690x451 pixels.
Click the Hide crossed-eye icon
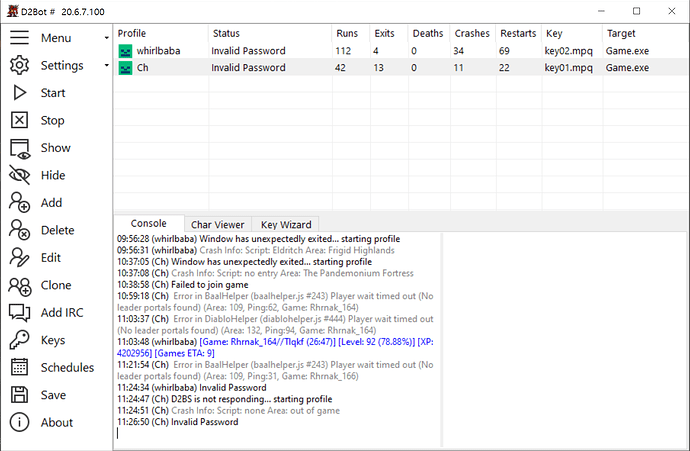pos(19,175)
